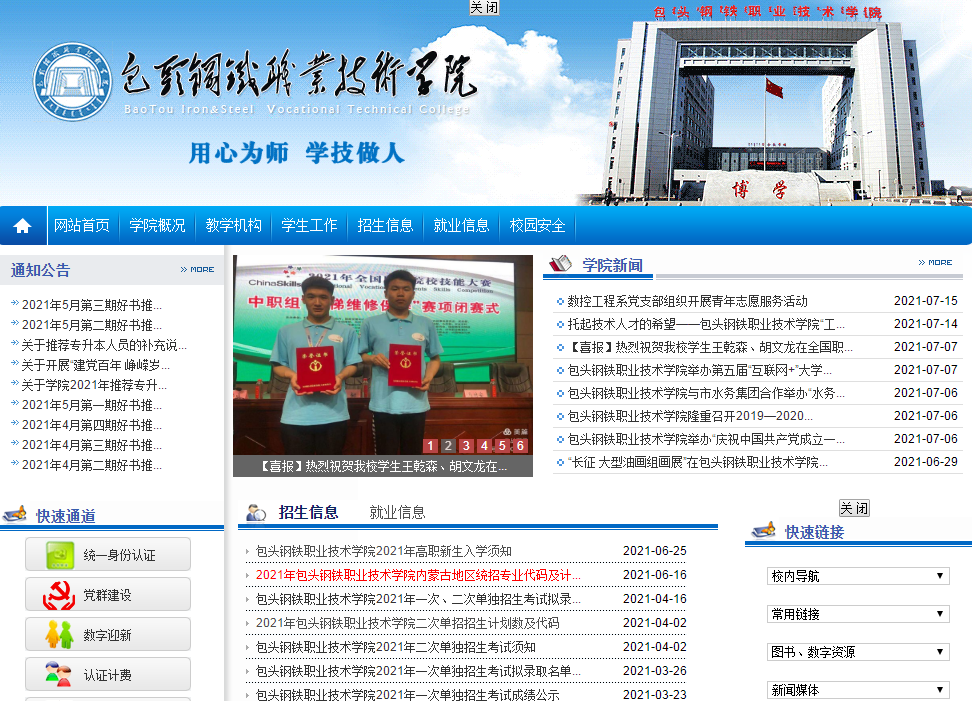The height and width of the screenshot is (701, 972).
Task: Switch slideshow to slide number 6
Action: 520,446
